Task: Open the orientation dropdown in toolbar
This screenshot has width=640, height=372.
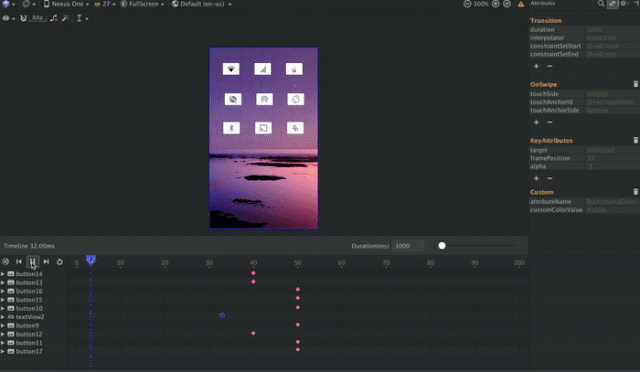Action: (x=29, y=4)
